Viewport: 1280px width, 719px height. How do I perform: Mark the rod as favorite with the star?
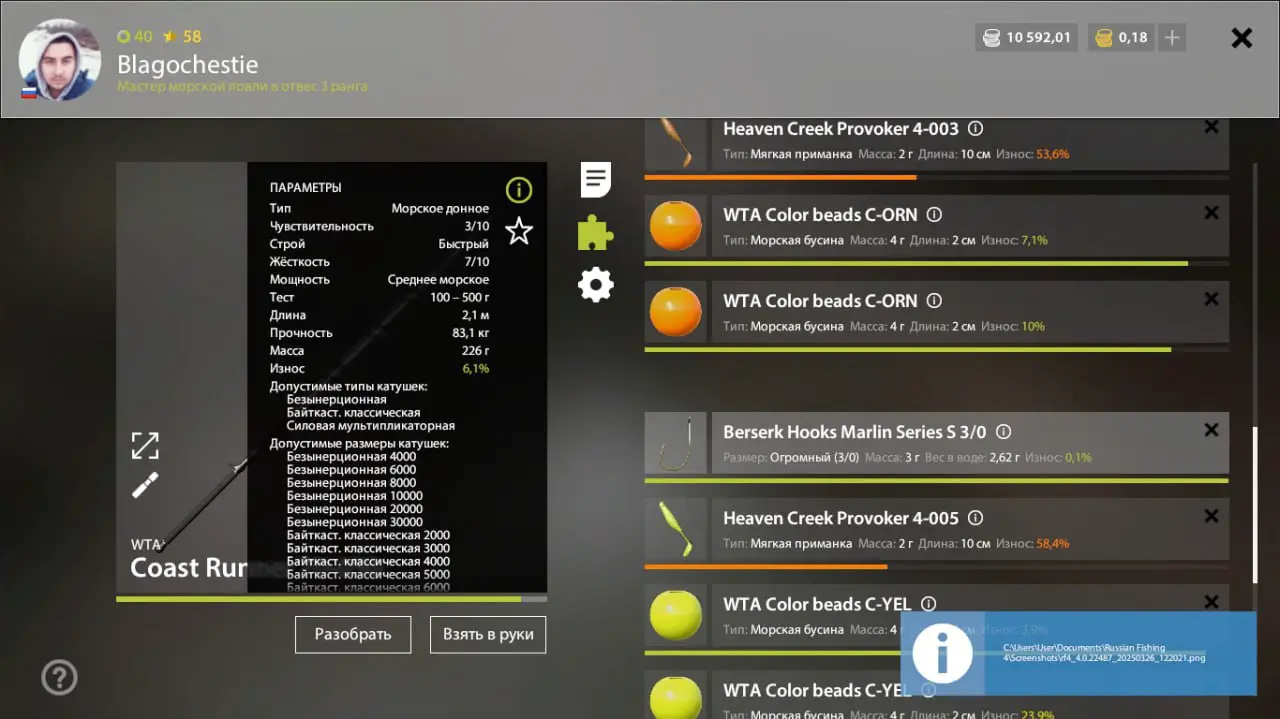pos(519,231)
